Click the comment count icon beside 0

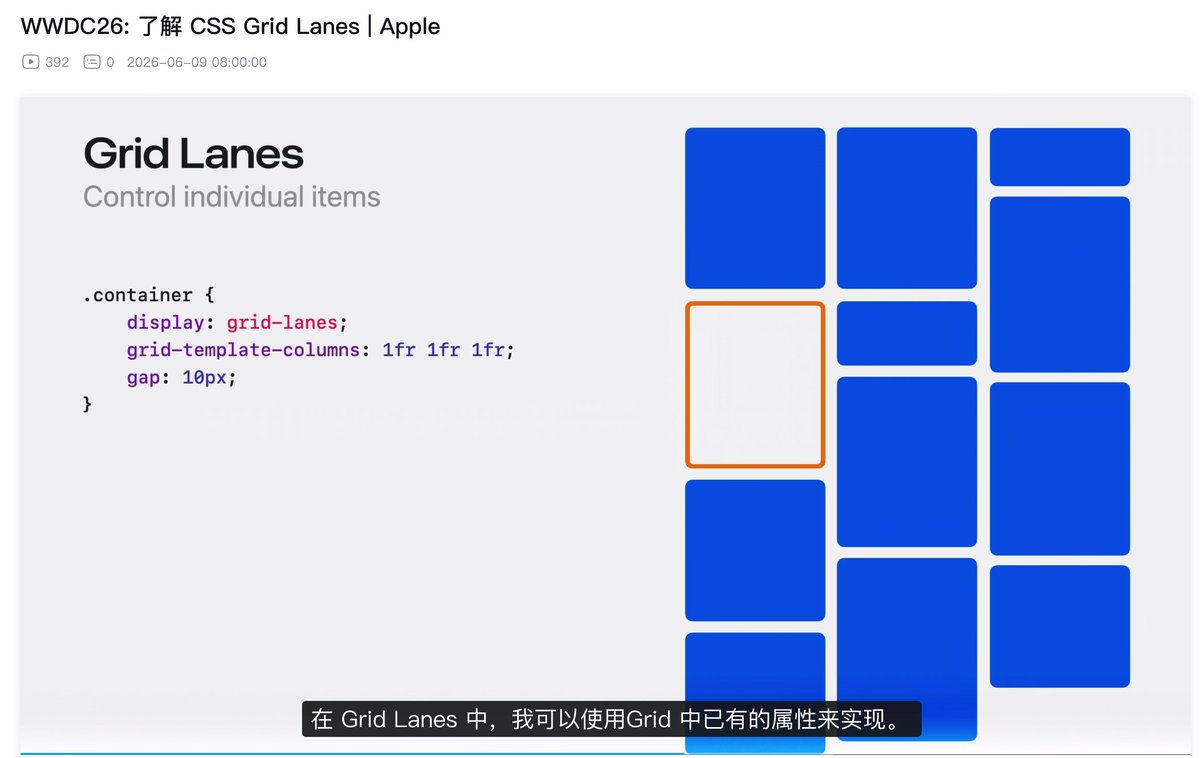pyautogui.click(x=92, y=62)
